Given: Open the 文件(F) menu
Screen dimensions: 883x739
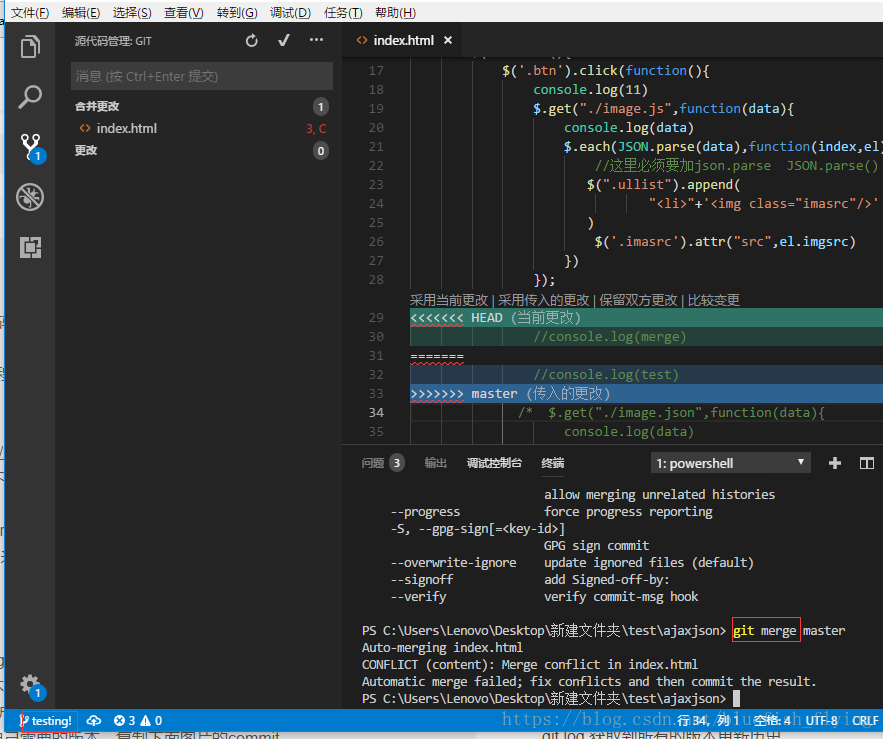Looking at the screenshot, I should click(x=30, y=12).
